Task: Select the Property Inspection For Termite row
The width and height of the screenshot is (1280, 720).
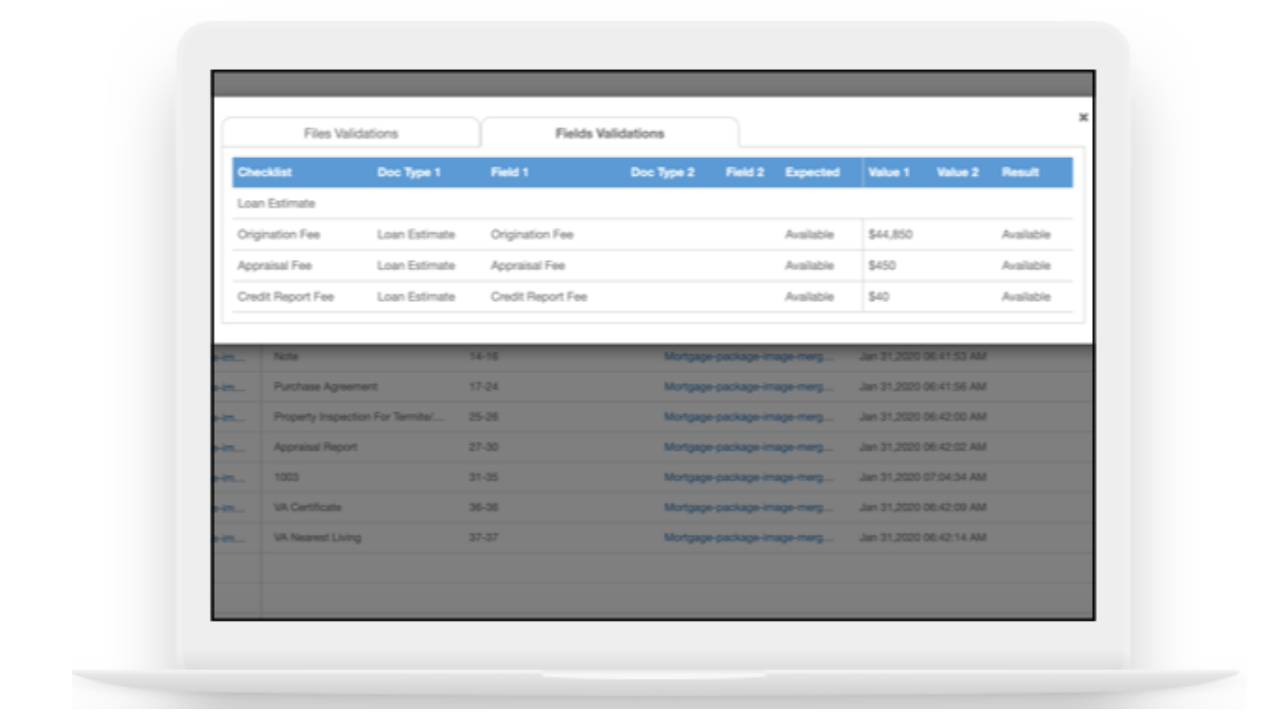Action: (x=653, y=417)
